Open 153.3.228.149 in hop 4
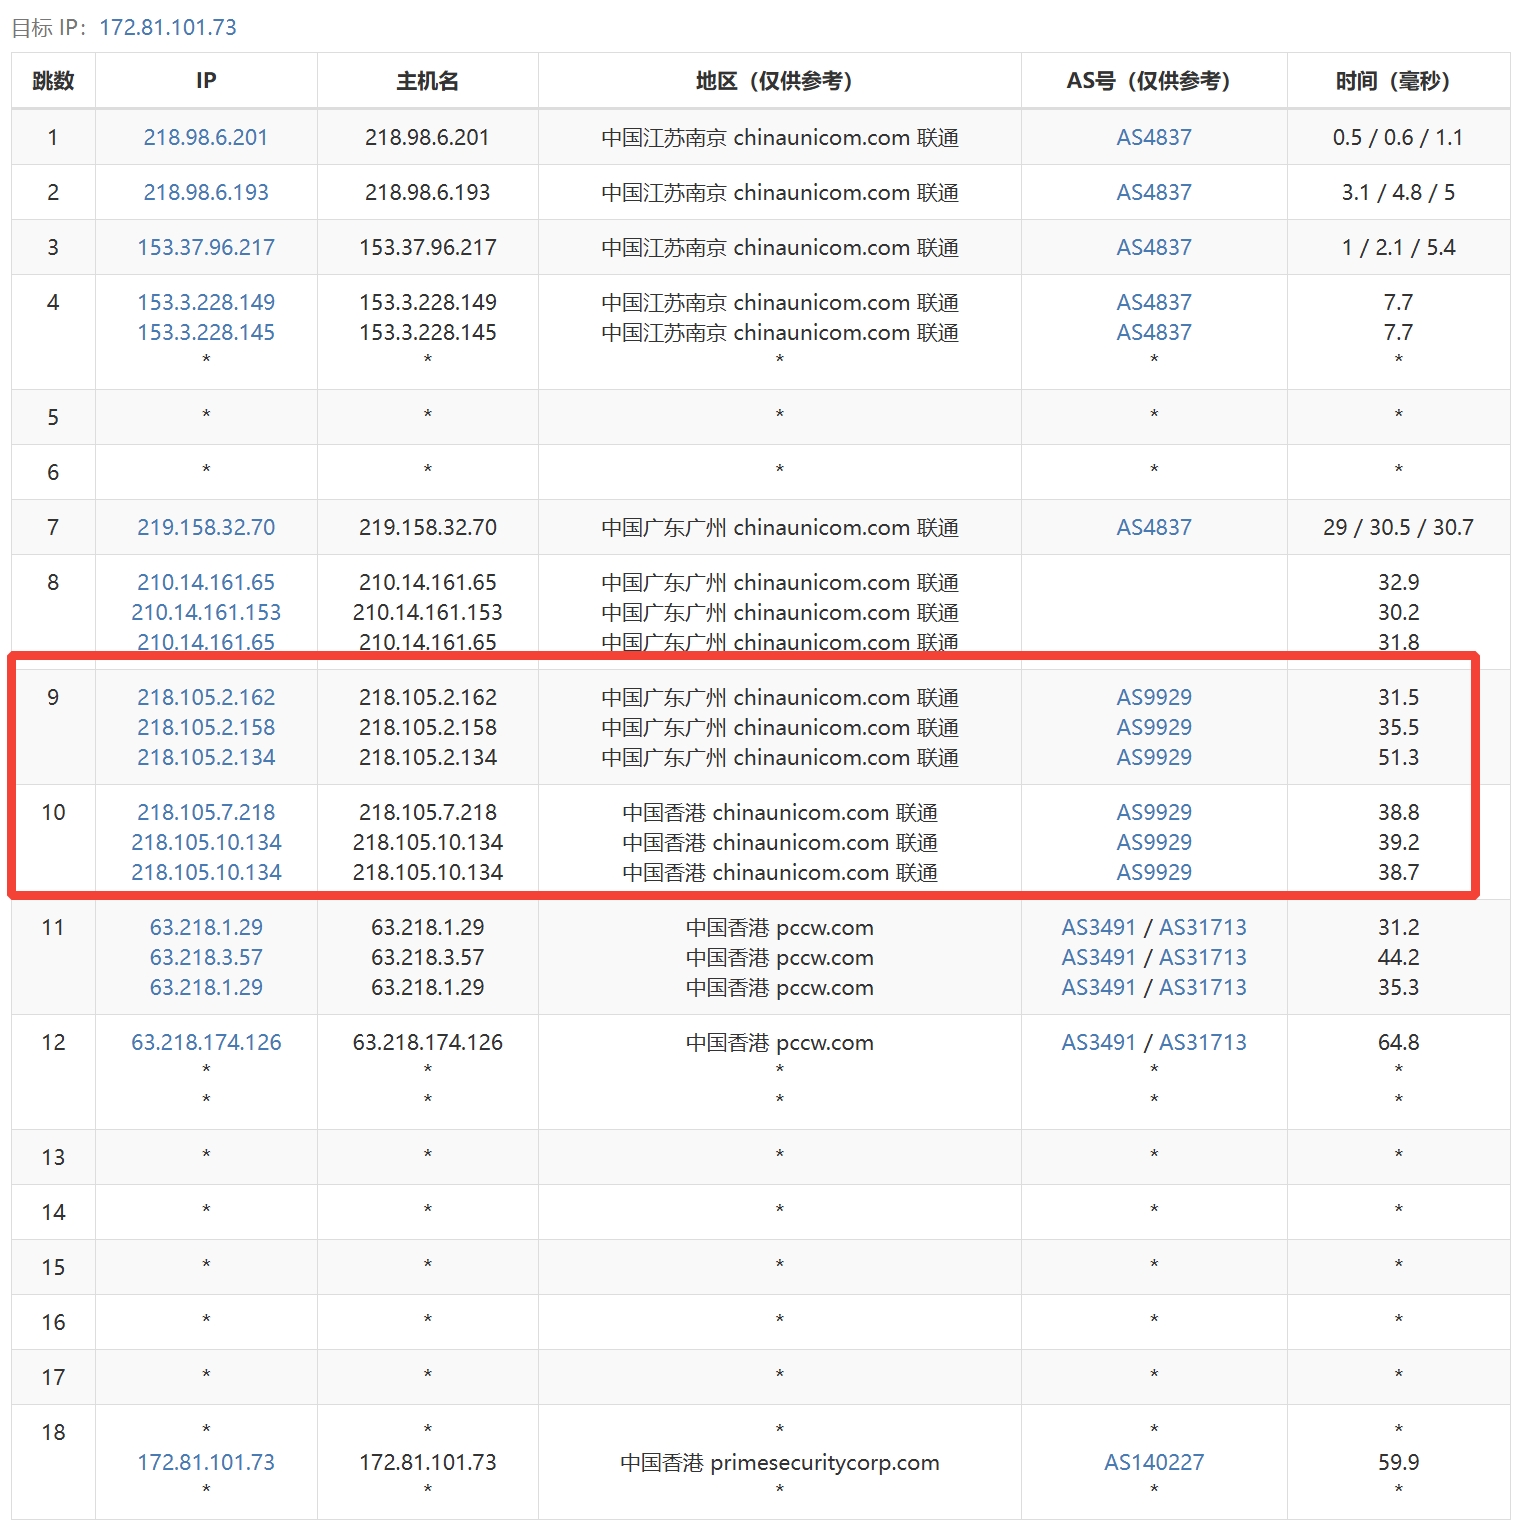The image size is (1527, 1530). point(206,302)
